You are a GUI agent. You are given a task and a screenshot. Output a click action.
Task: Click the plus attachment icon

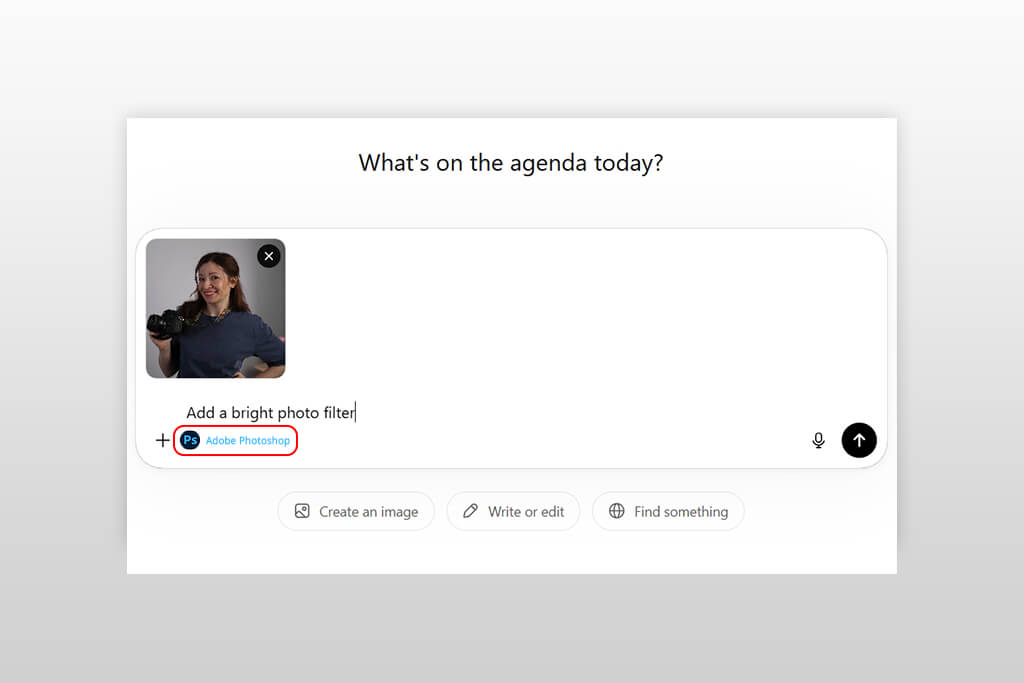click(x=163, y=440)
